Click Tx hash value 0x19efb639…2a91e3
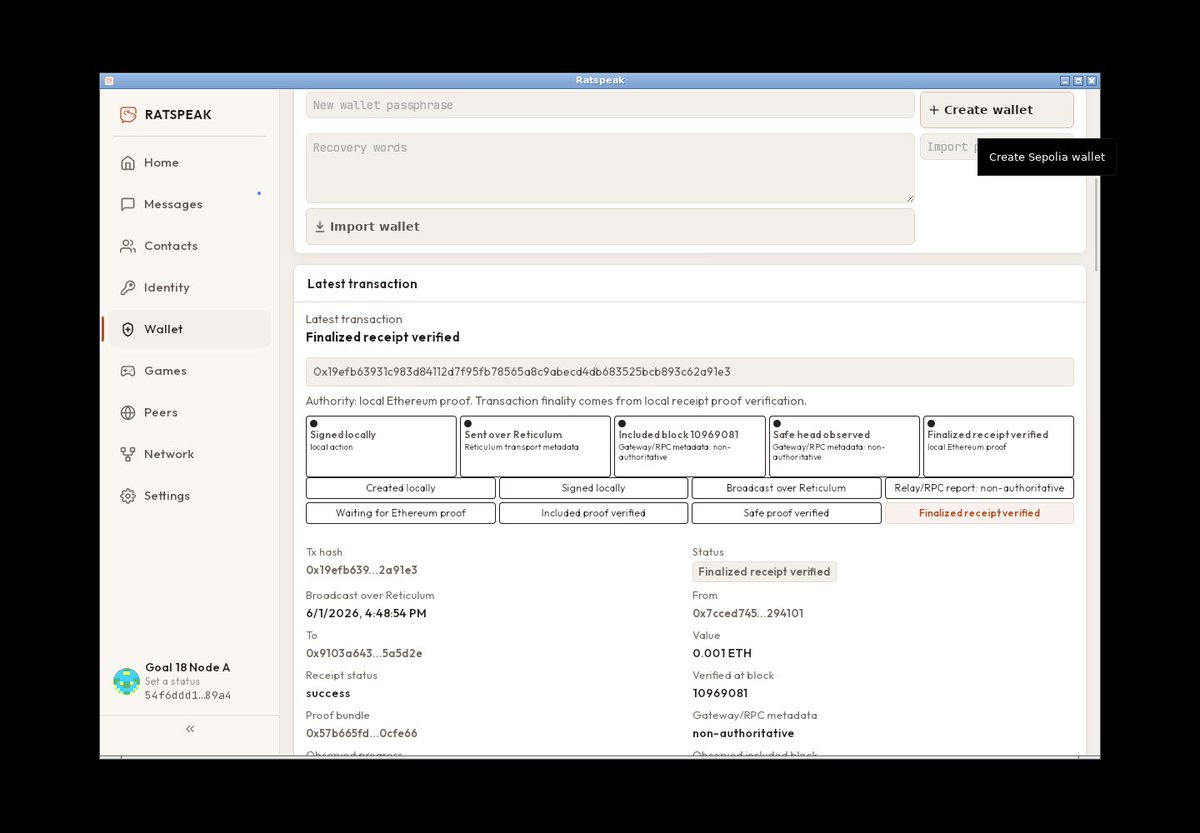 point(361,570)
